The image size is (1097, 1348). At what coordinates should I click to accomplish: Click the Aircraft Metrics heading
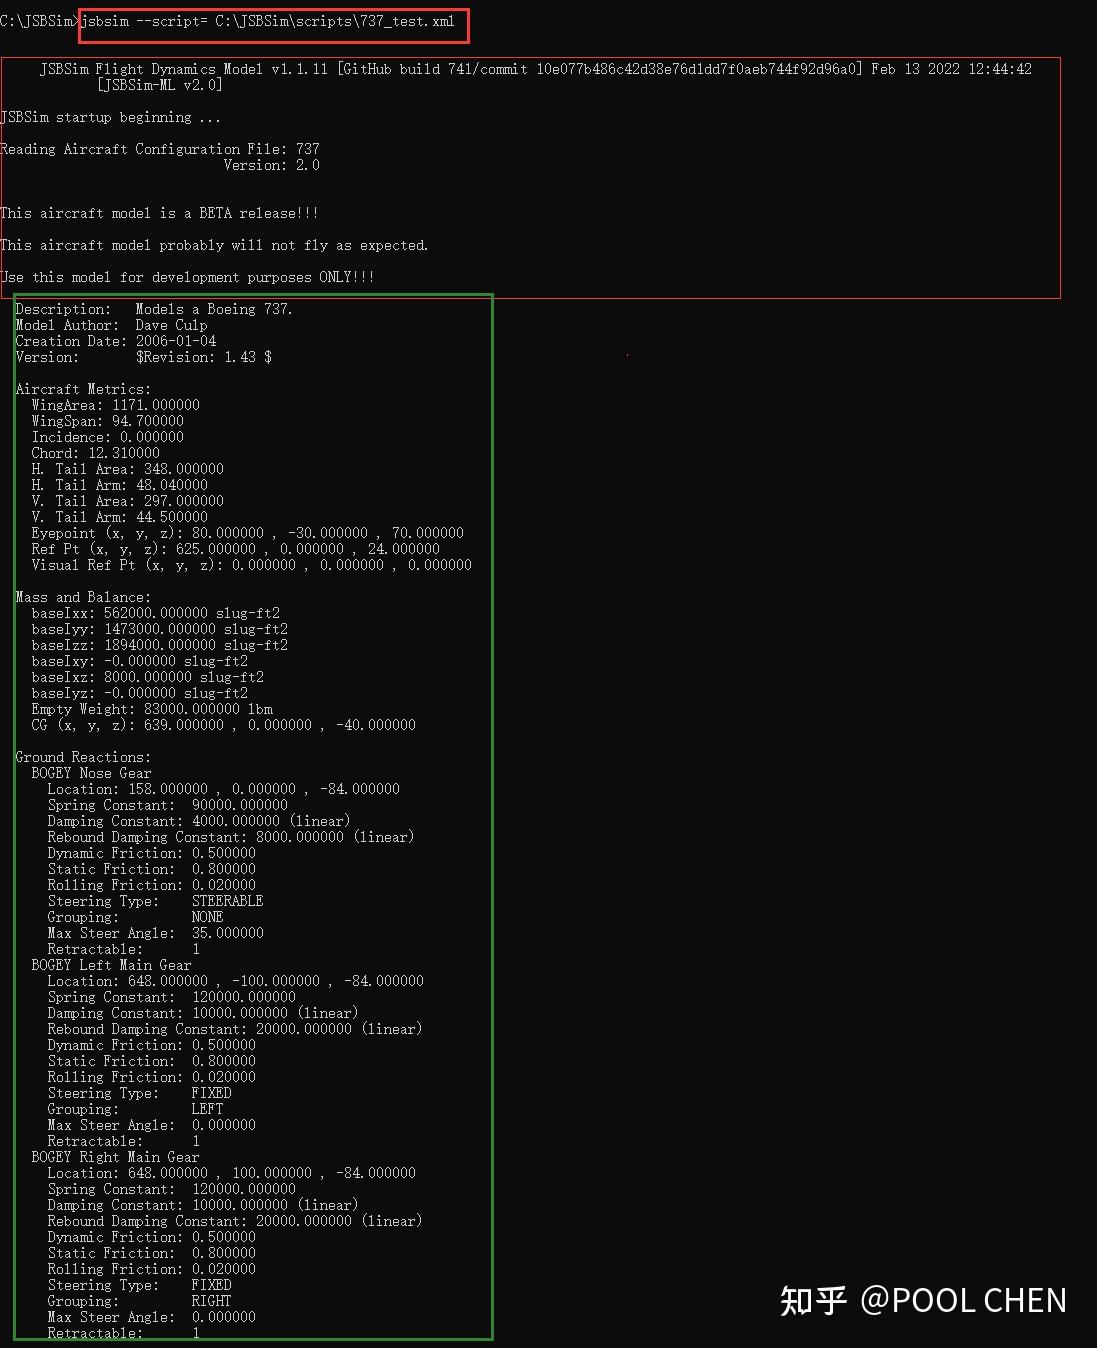83,389
